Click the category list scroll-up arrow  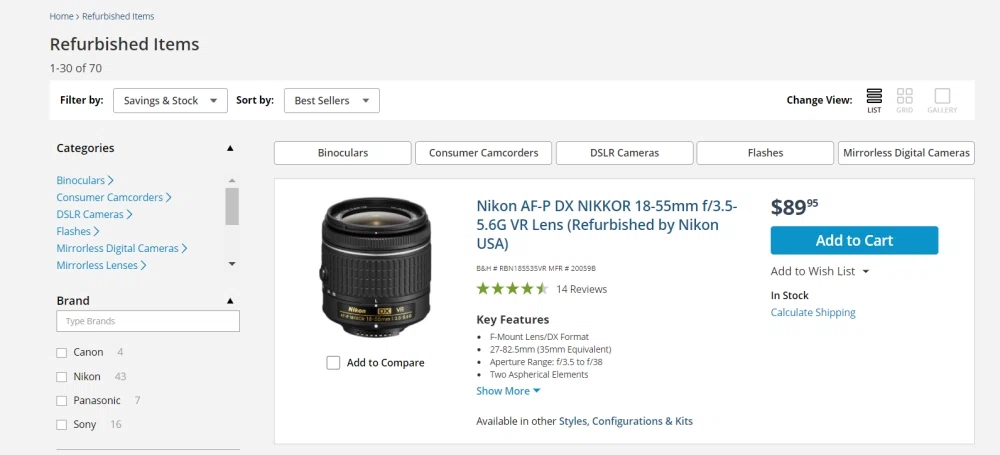click(232, 181)
